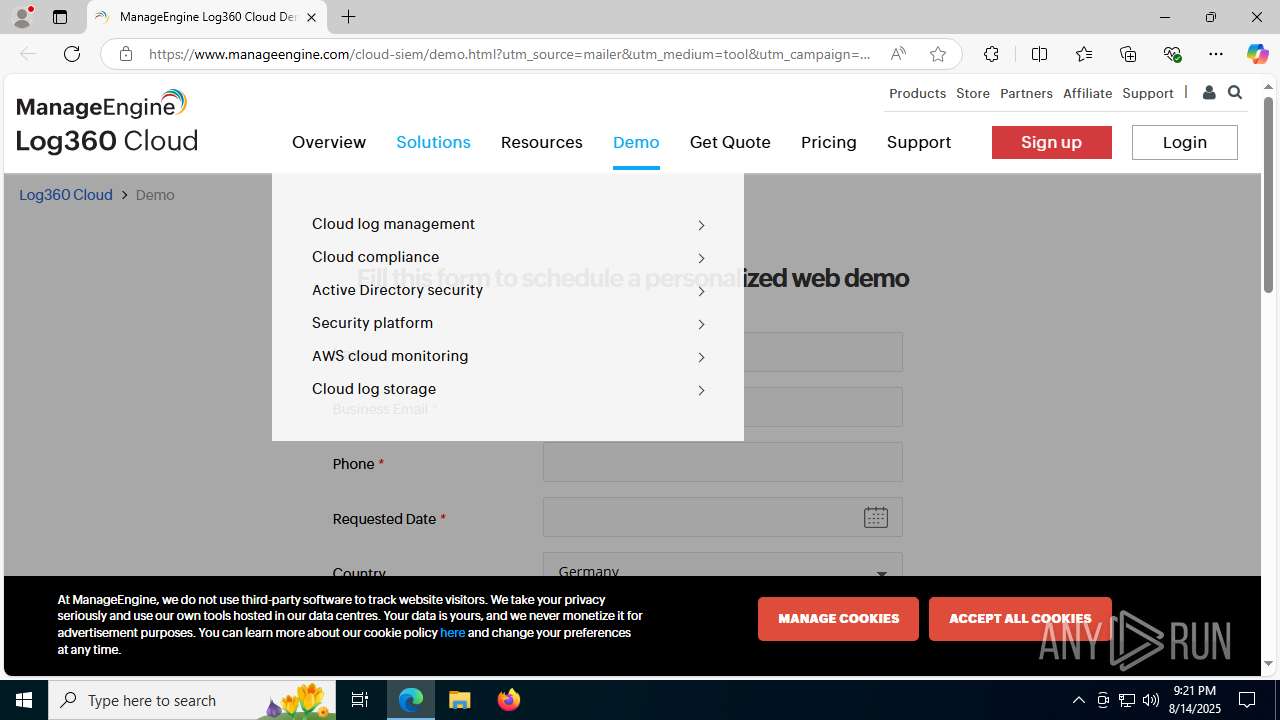Open the Country dropdown showing Germany
The image size is (1280, 720).
(x=723, y=565)
